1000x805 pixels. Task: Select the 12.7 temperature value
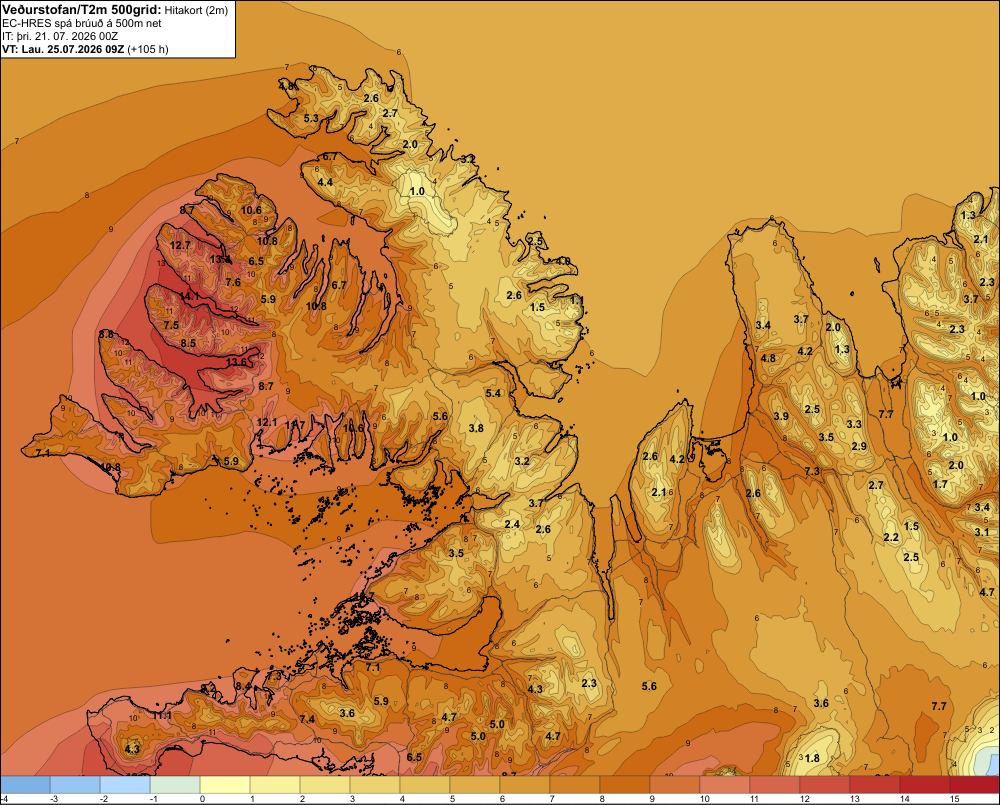(x=180, y=246)
